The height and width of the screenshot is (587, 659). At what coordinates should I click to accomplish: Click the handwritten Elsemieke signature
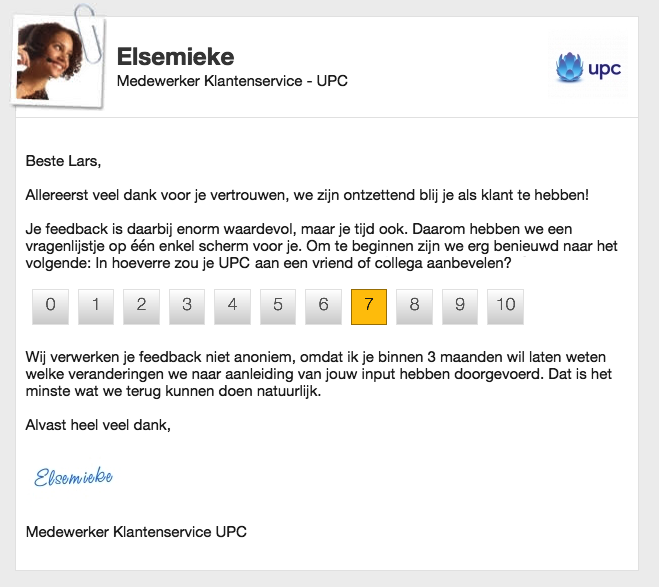pos(73,477)
